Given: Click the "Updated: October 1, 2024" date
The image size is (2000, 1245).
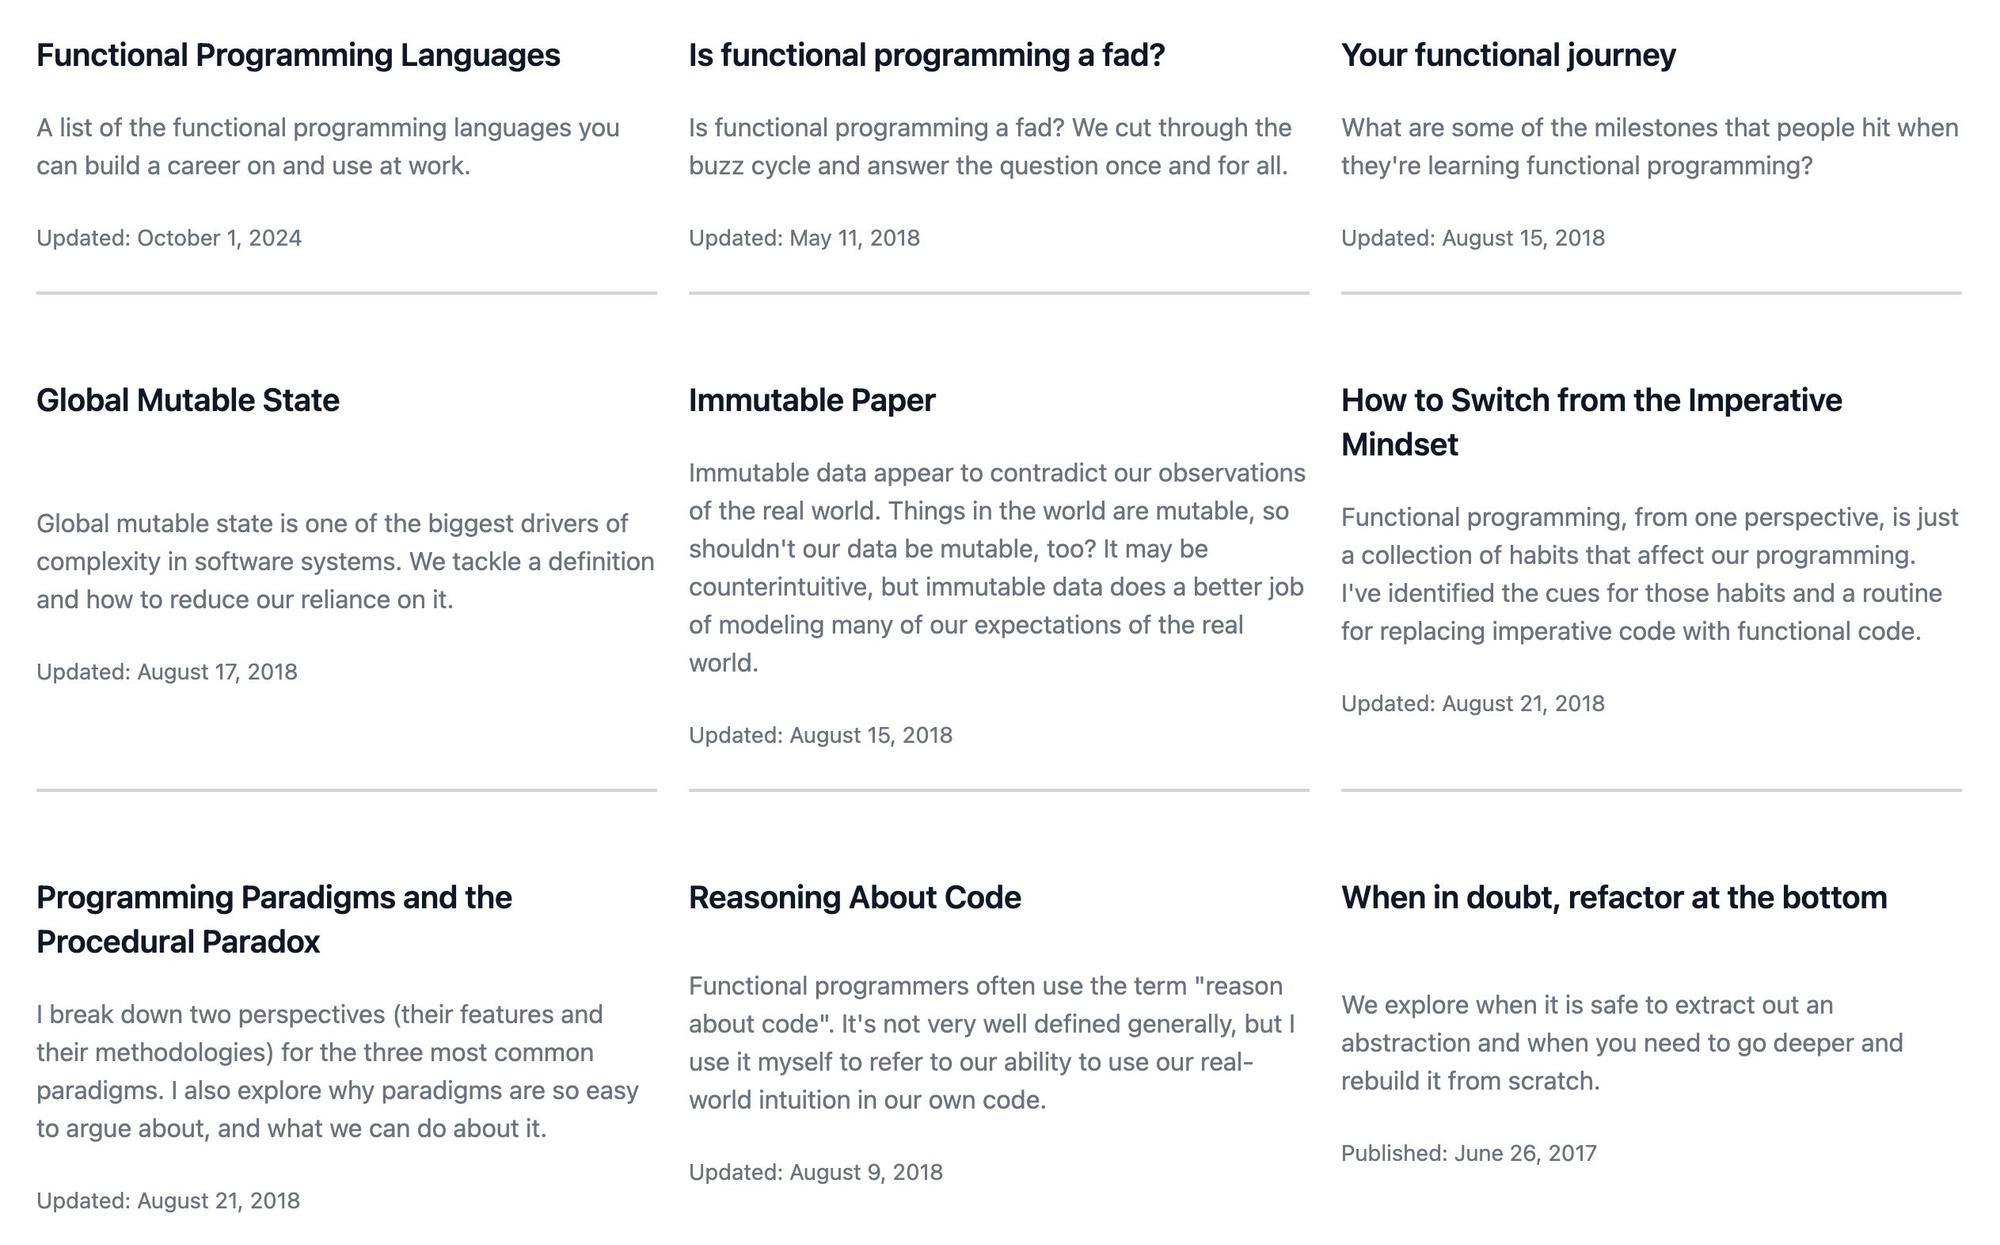Looking at the screenshot, I should 169,238.
